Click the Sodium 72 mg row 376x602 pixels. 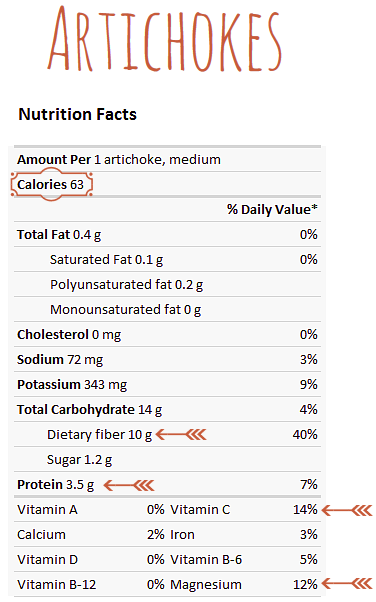coord(167,359)
